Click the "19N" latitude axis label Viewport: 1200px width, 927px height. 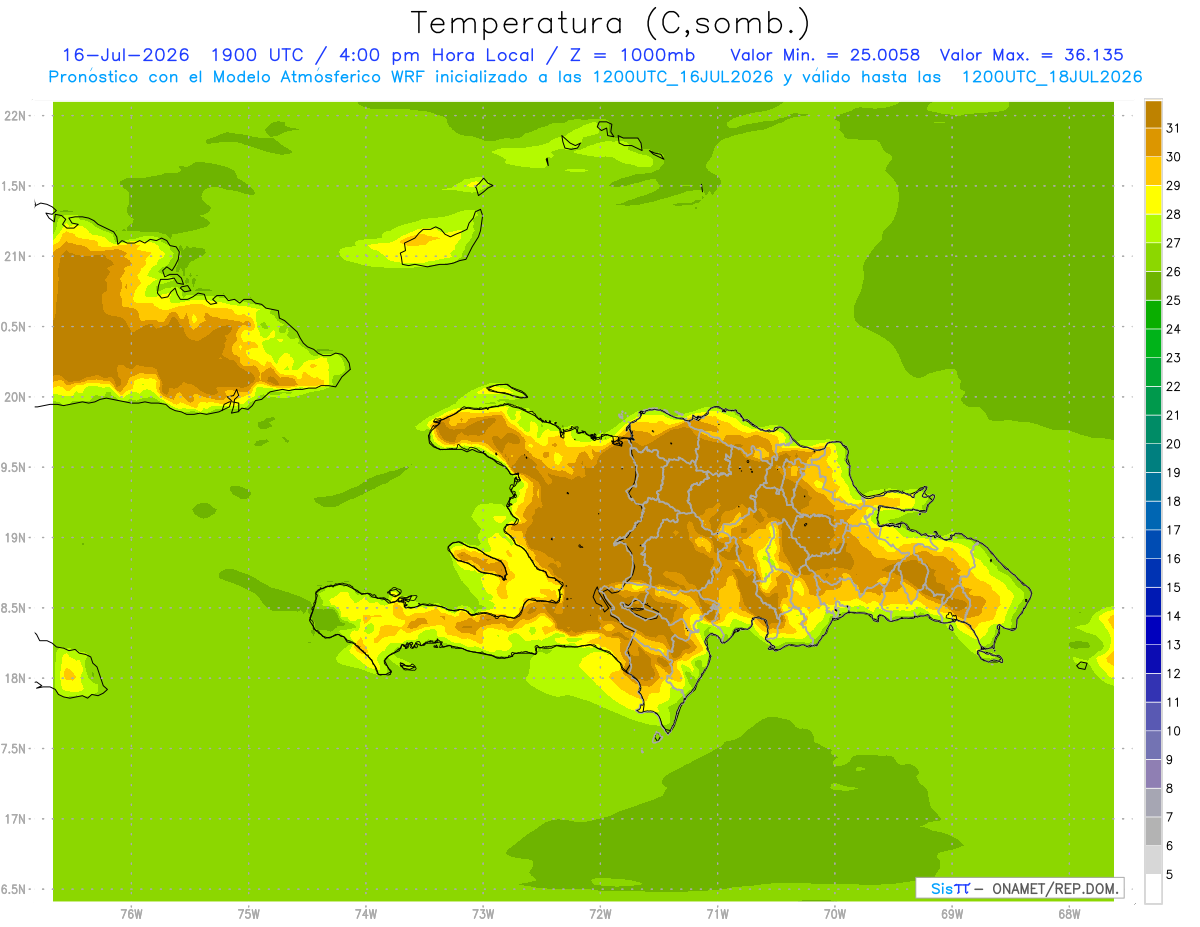click(15, 538)
